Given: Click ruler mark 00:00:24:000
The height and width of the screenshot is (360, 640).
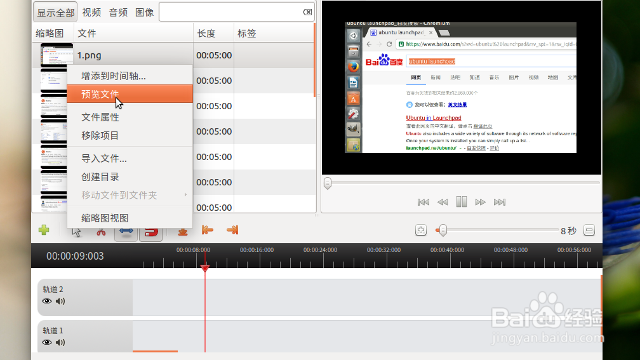Looking at the screenshot, I should tap(320, 250).
